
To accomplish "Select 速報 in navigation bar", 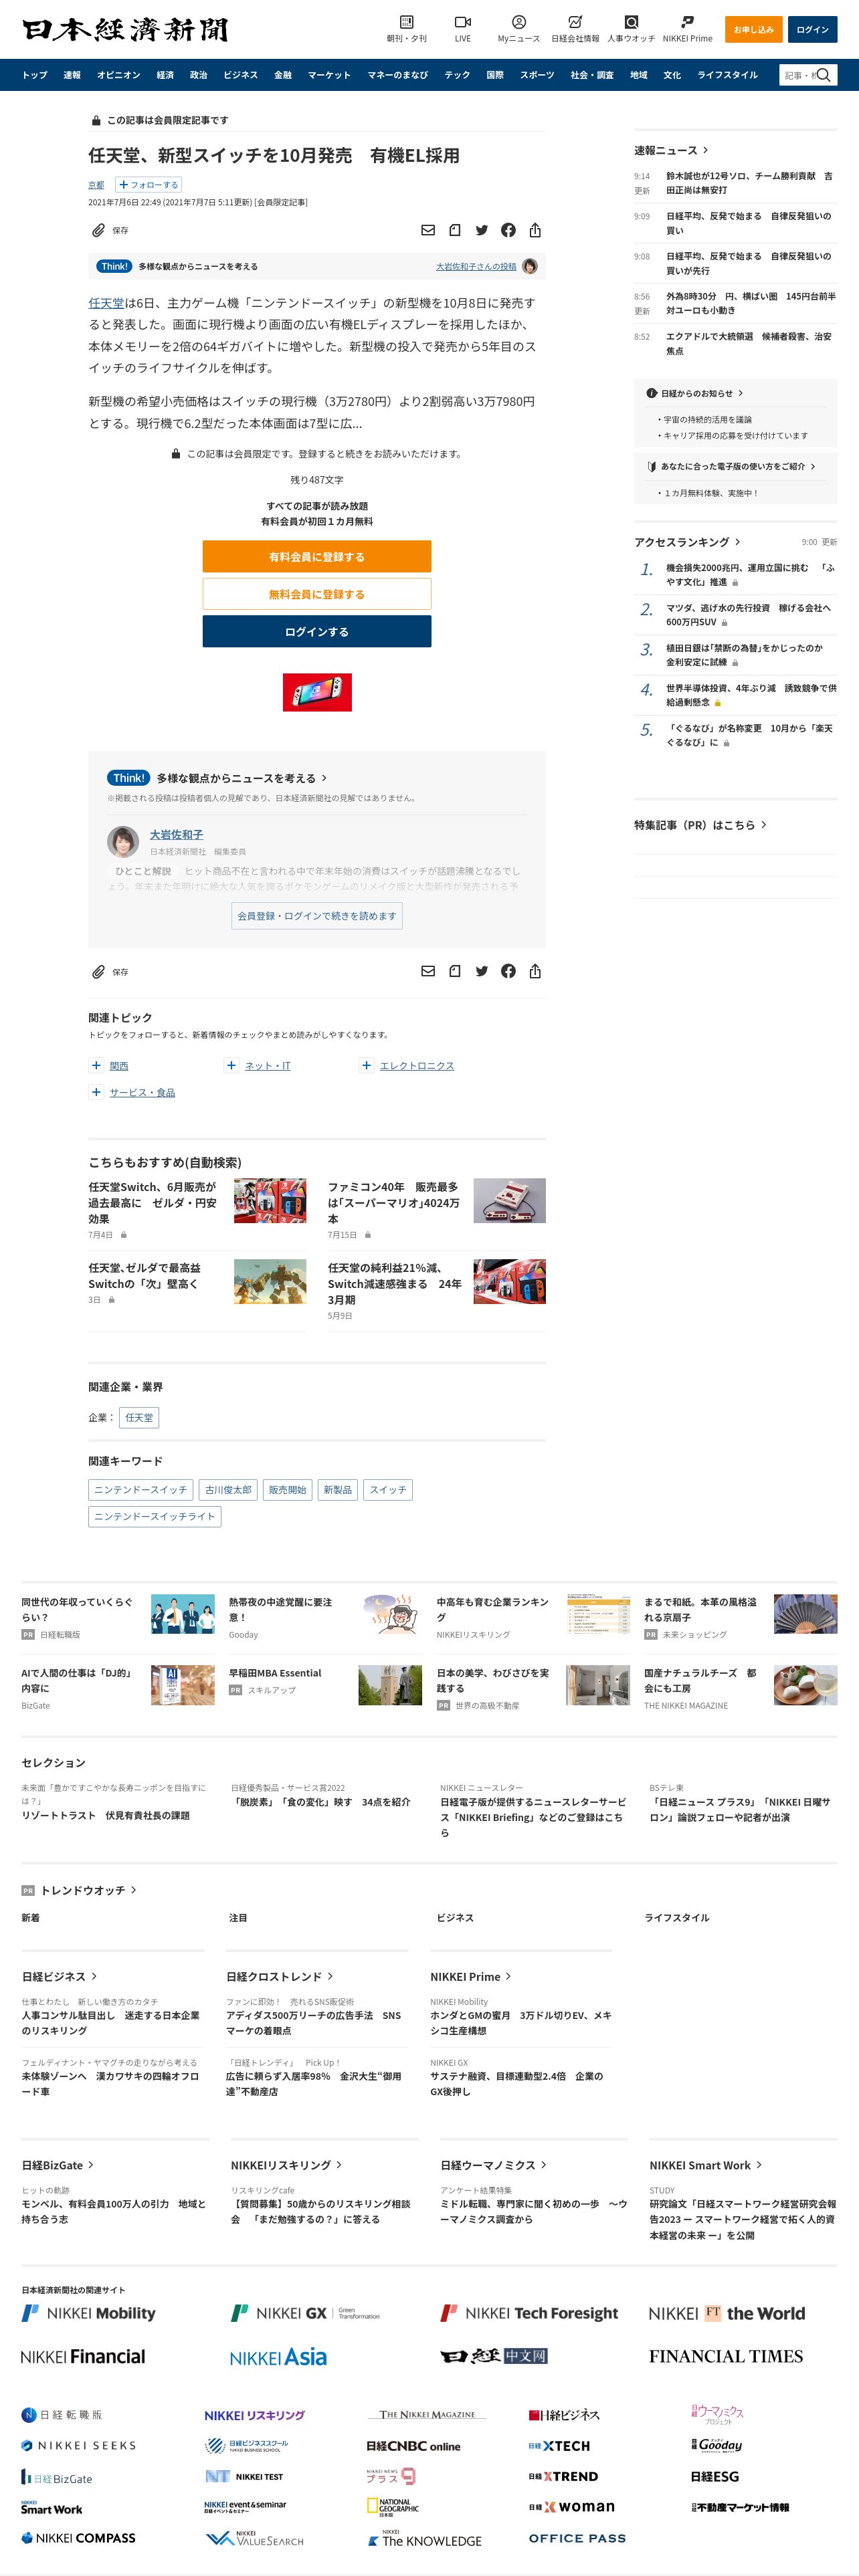I will tap(72, 75).
